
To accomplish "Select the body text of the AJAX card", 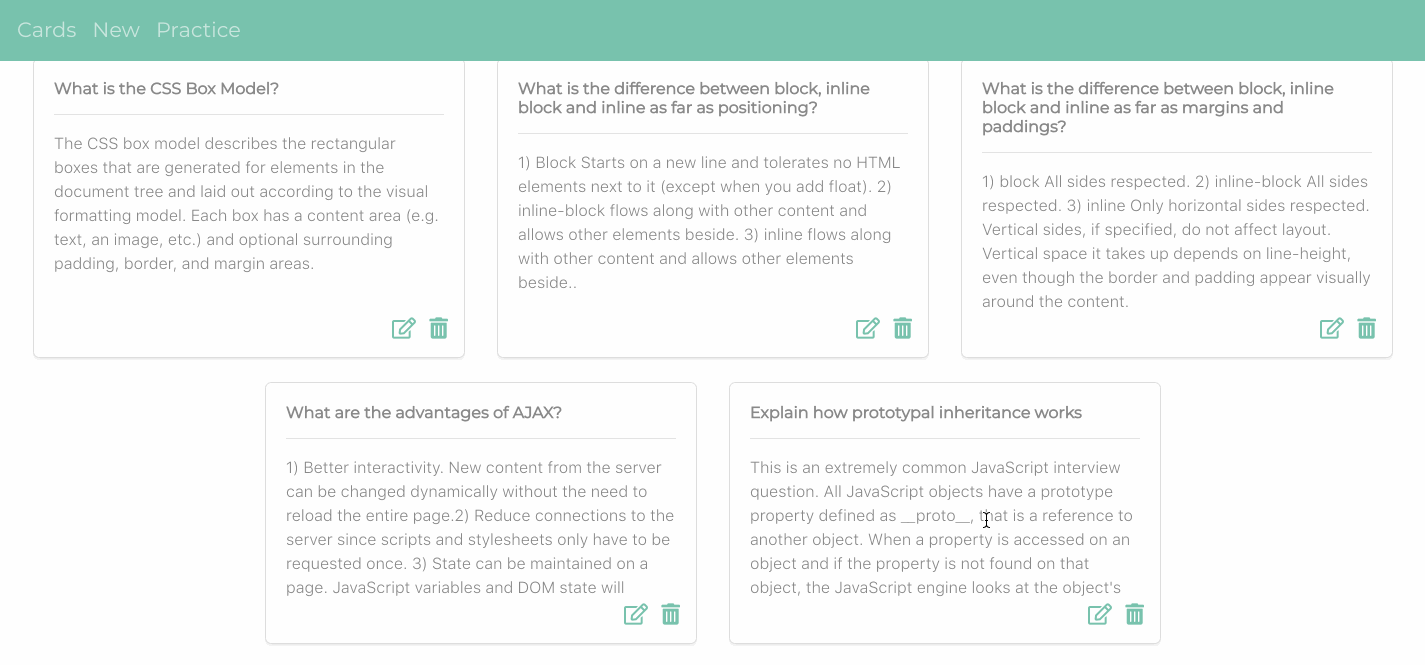I will [480, 527].
